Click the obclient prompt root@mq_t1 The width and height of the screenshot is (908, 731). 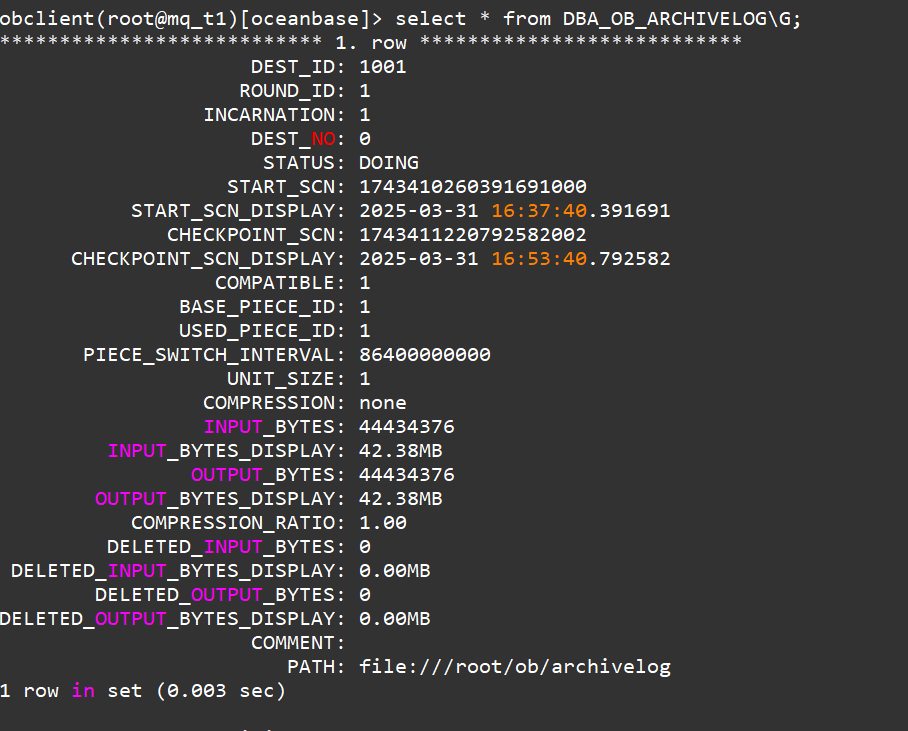click(x=167, y=19)
